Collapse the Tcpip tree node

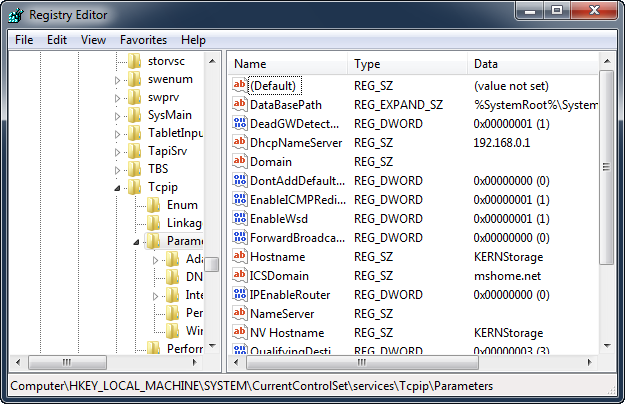(x=119, y=187)
